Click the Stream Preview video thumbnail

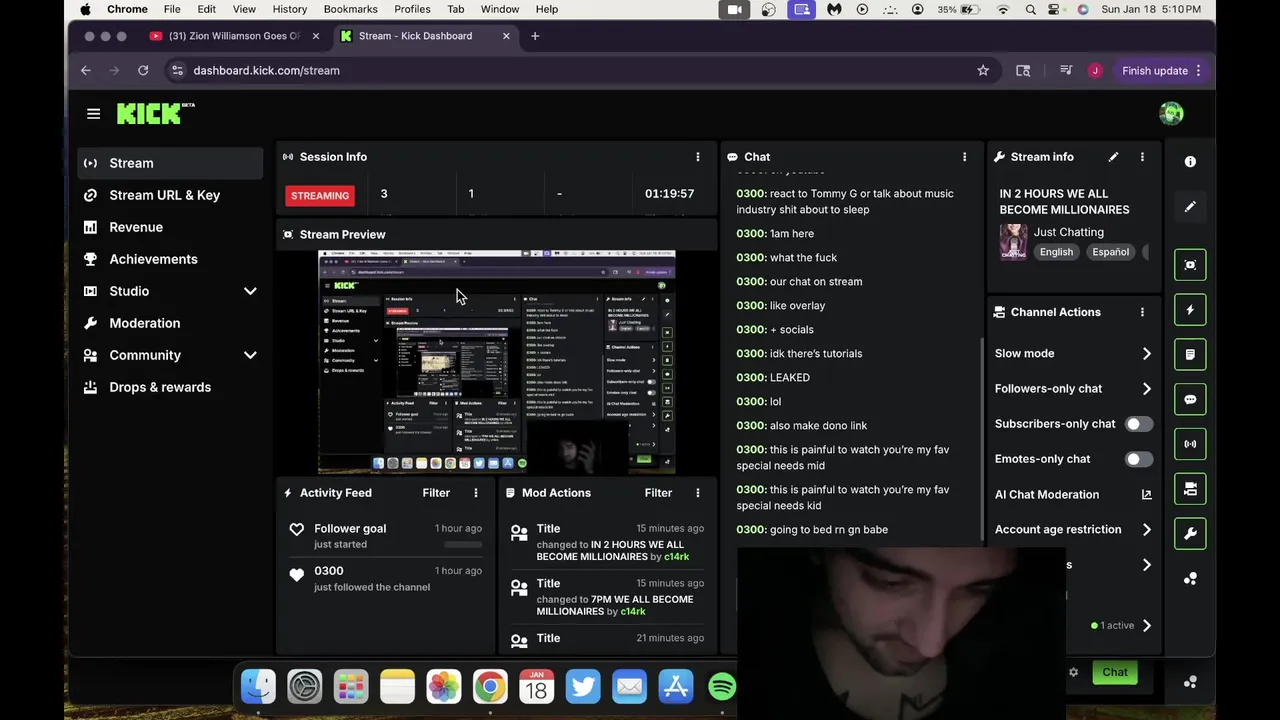(497, 362)
